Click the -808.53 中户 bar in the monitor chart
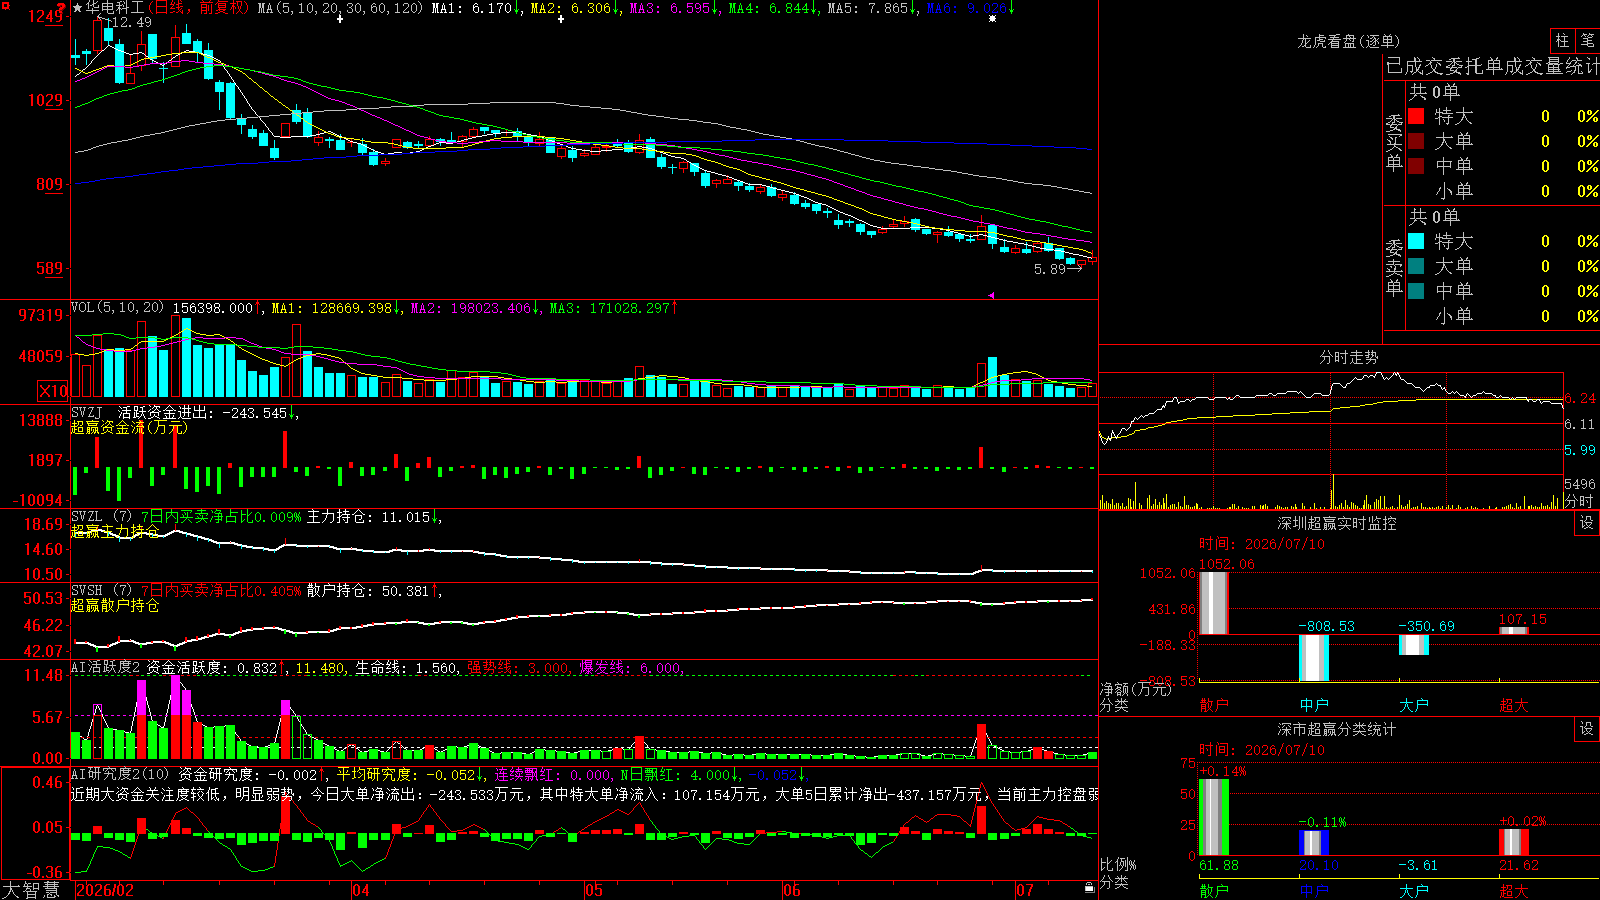Image resolution: width=1600 pixels, height=900 pixels. tap(1314, 658)
